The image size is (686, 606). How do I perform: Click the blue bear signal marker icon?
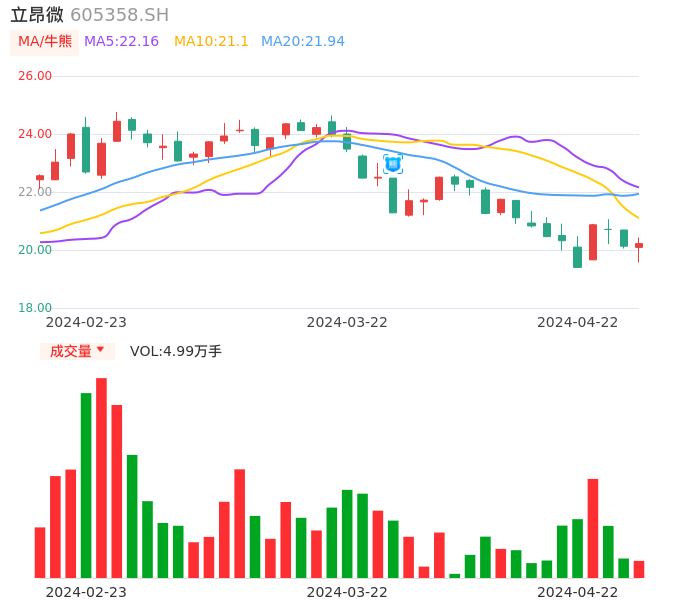click(393, 163)
